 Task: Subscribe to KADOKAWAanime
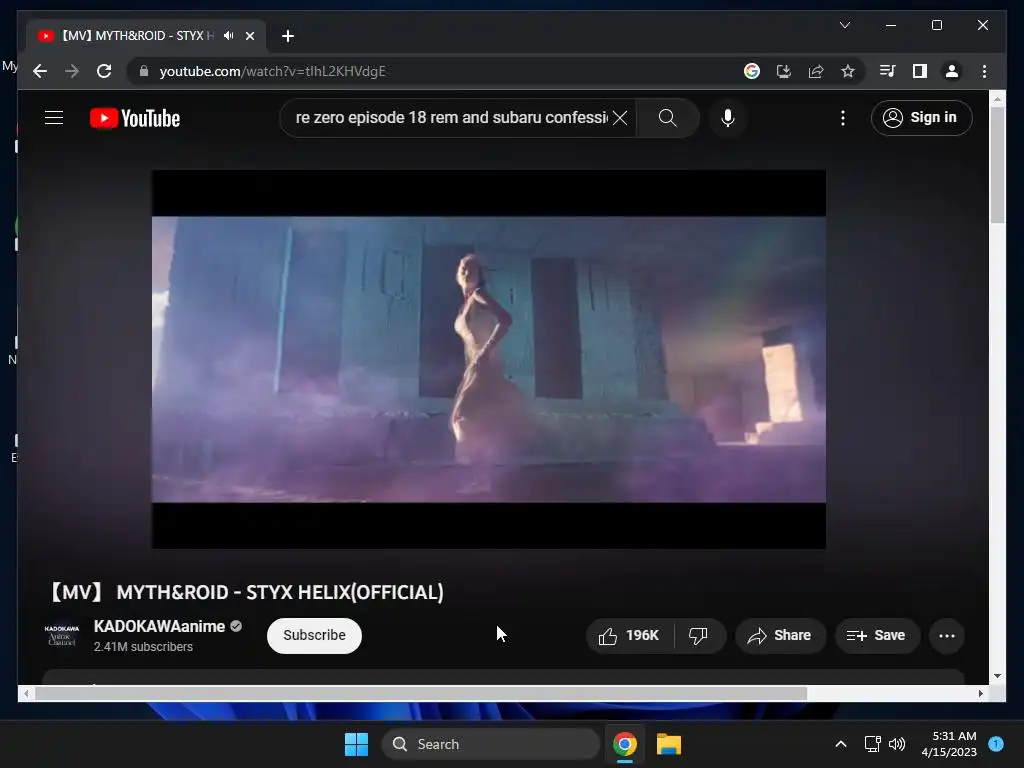pos(314,635)
